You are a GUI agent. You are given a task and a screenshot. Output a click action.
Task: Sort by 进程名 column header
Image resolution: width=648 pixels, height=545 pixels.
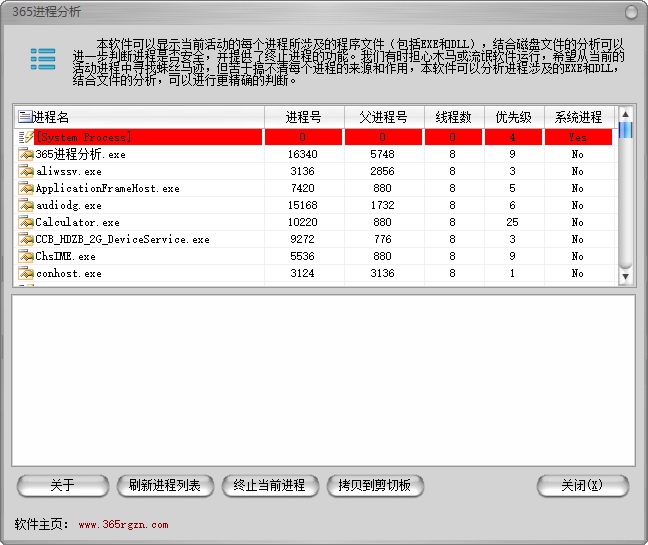click(140, 117)
